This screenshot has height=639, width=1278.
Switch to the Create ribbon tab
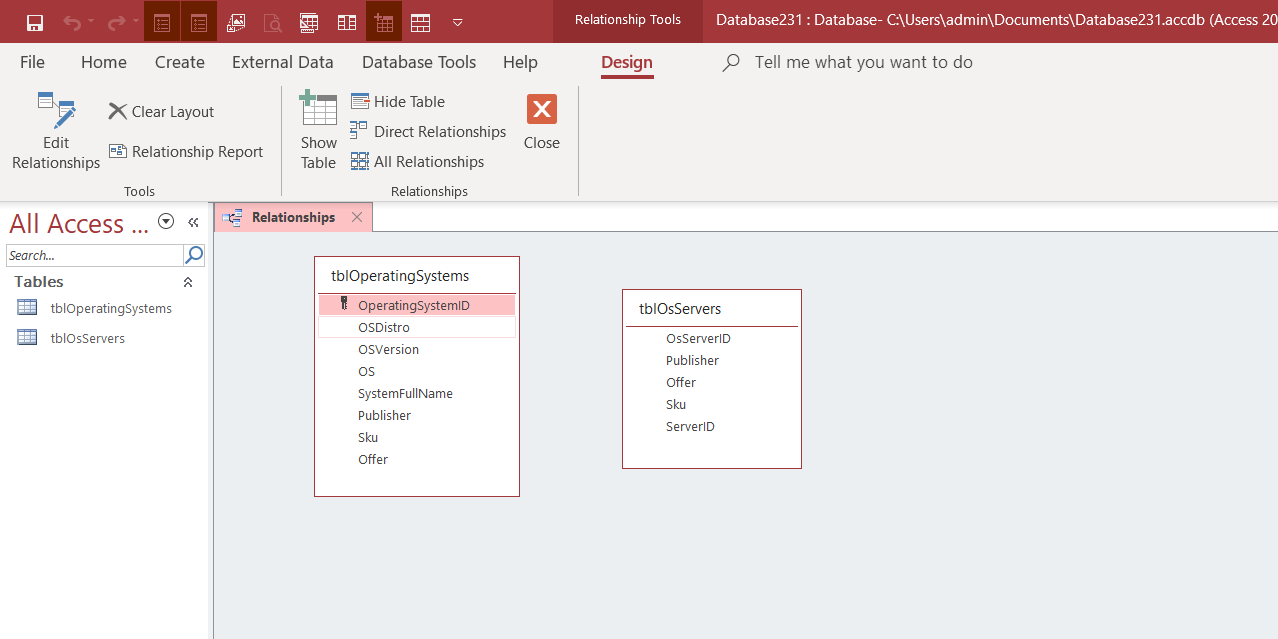tap(180, 62)
